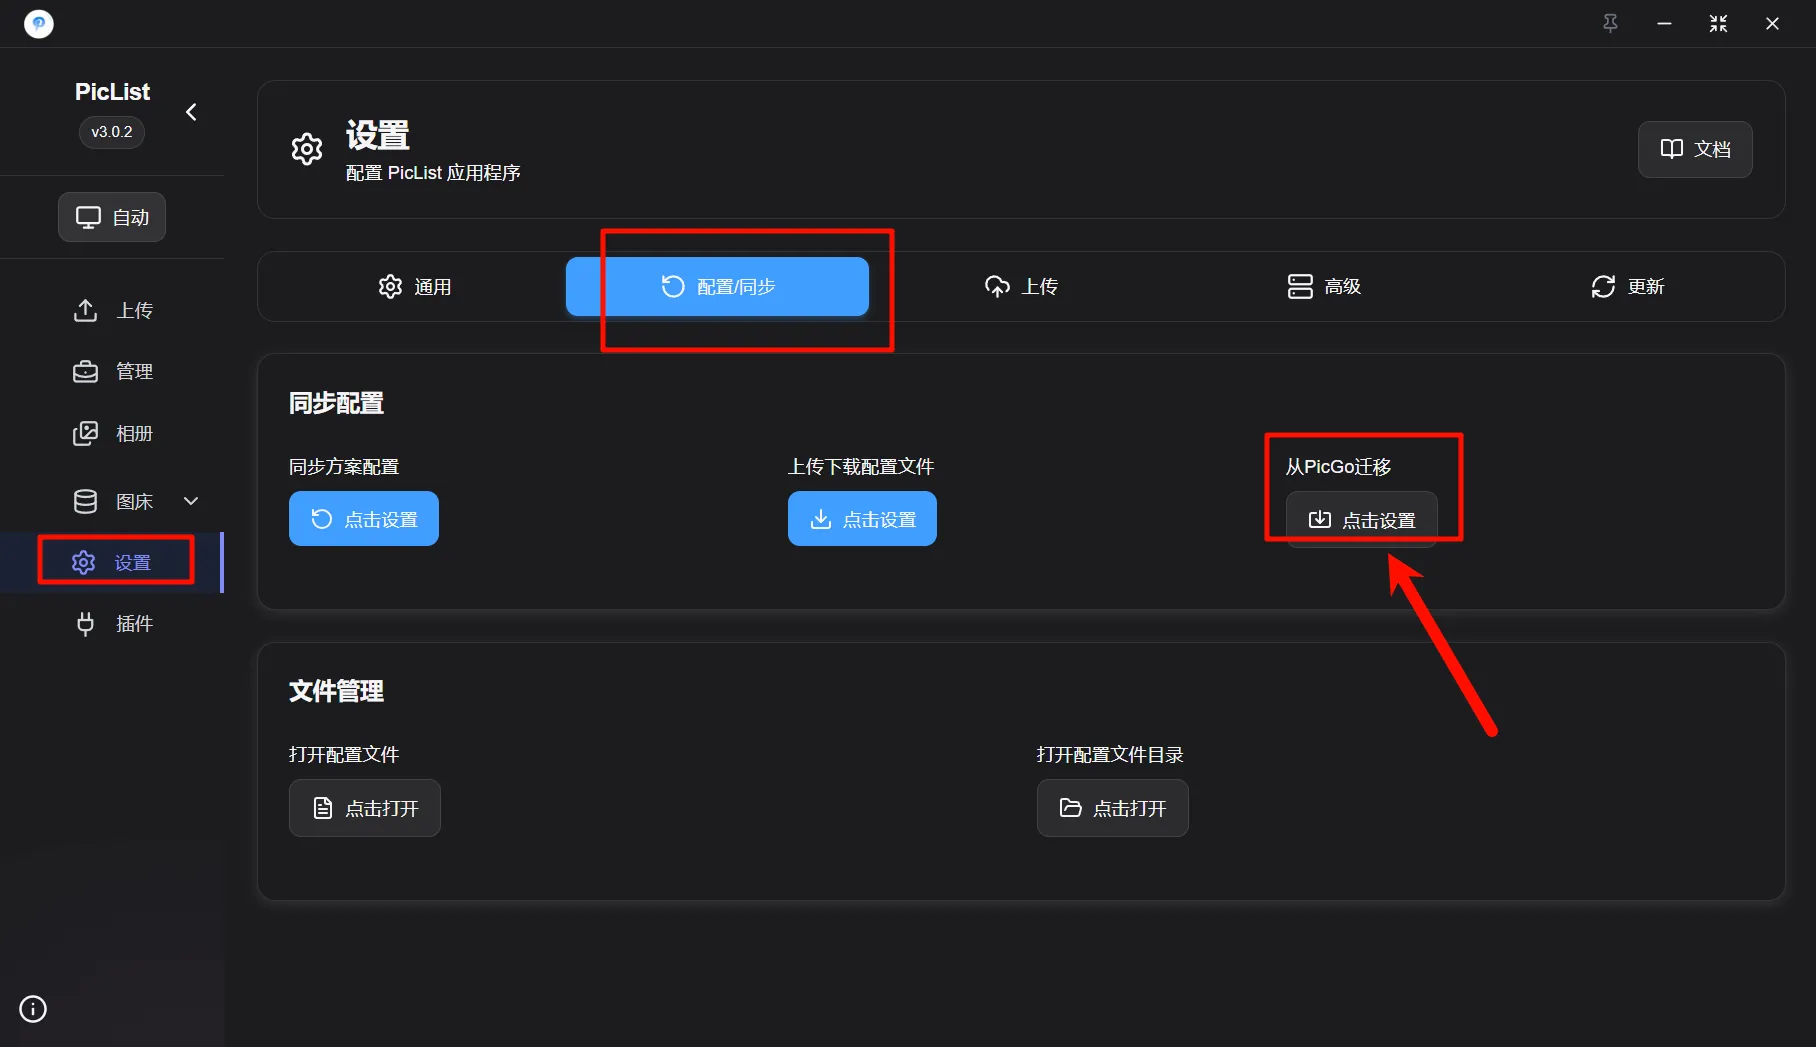Click 点击设置 under 从PicGo迁移
This screenshot has width=1816, height=1047.
(x=1361, y=519)
